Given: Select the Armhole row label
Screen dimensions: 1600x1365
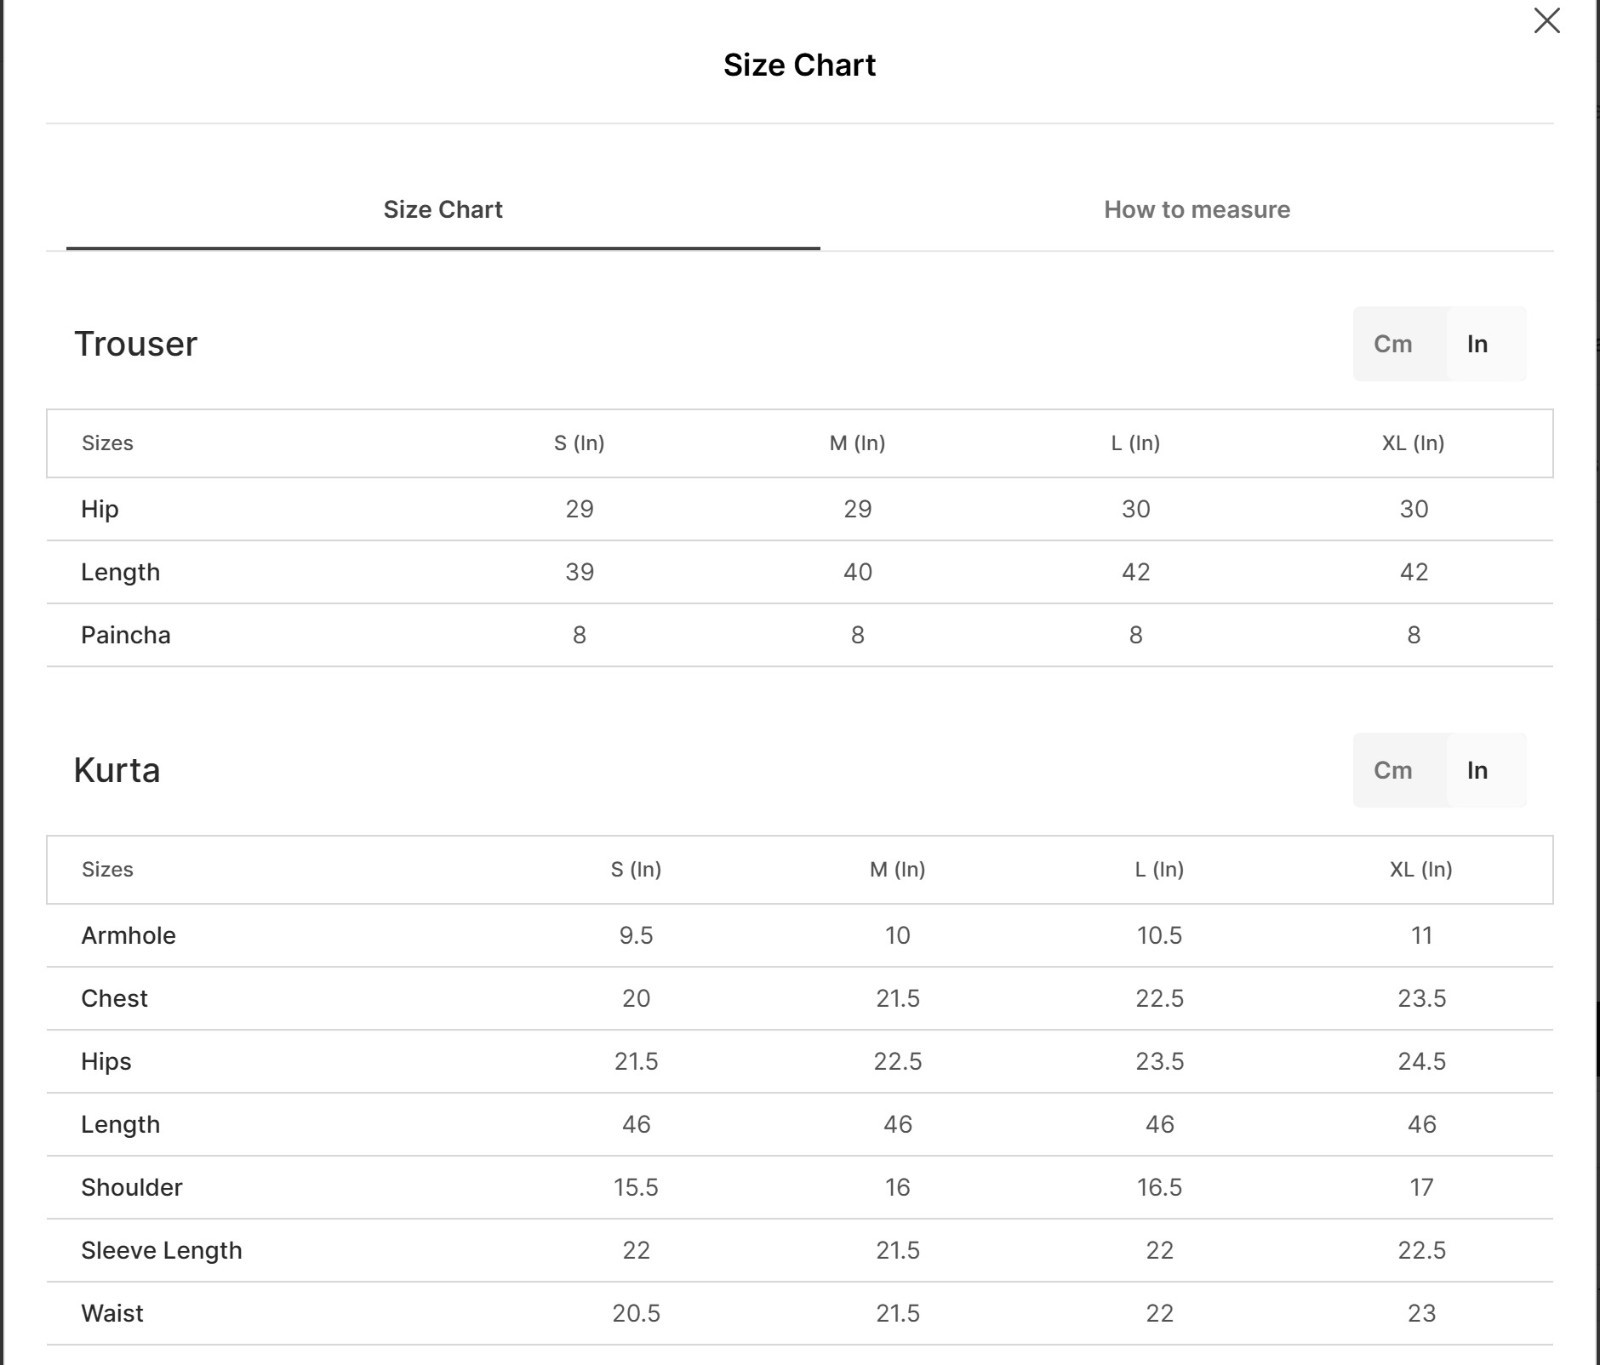Looking at the screenshot, I should [128, 936].
